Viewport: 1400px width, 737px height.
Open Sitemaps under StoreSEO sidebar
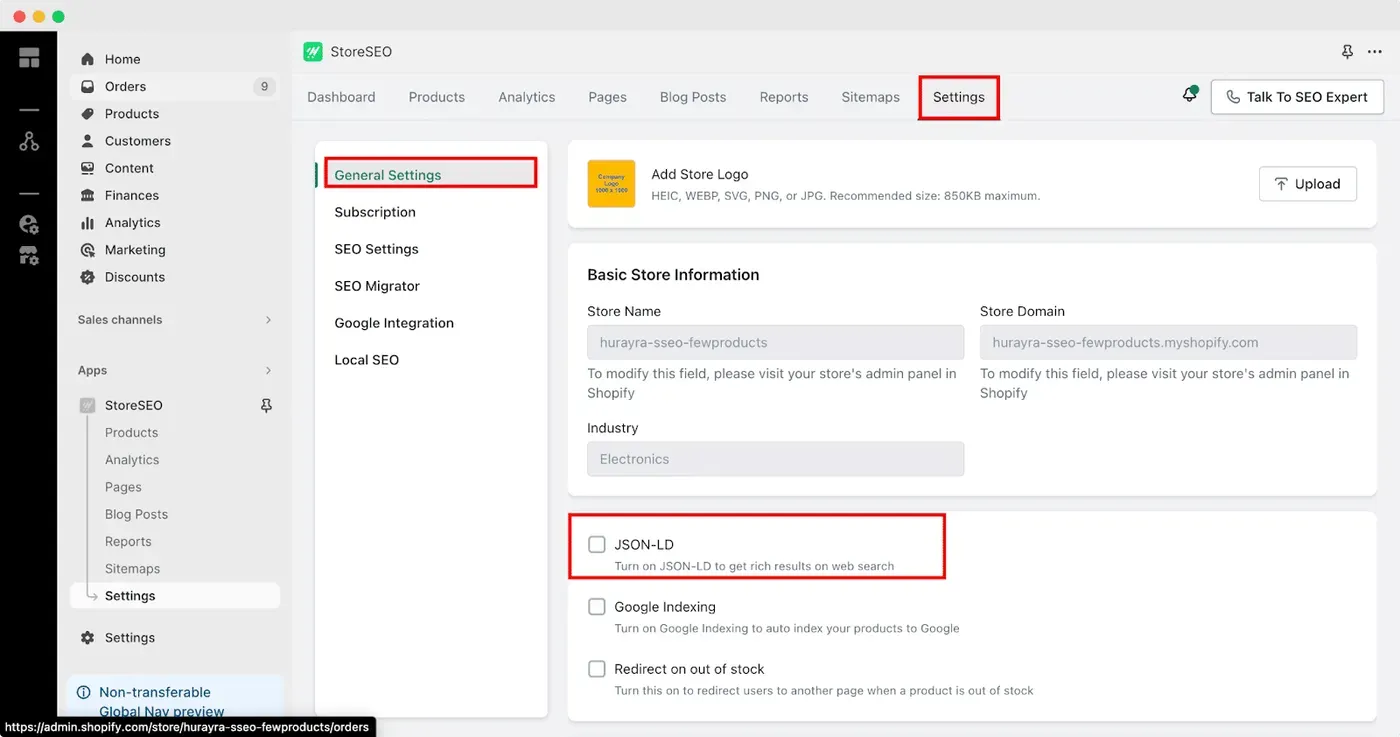(x=132, y=568)
